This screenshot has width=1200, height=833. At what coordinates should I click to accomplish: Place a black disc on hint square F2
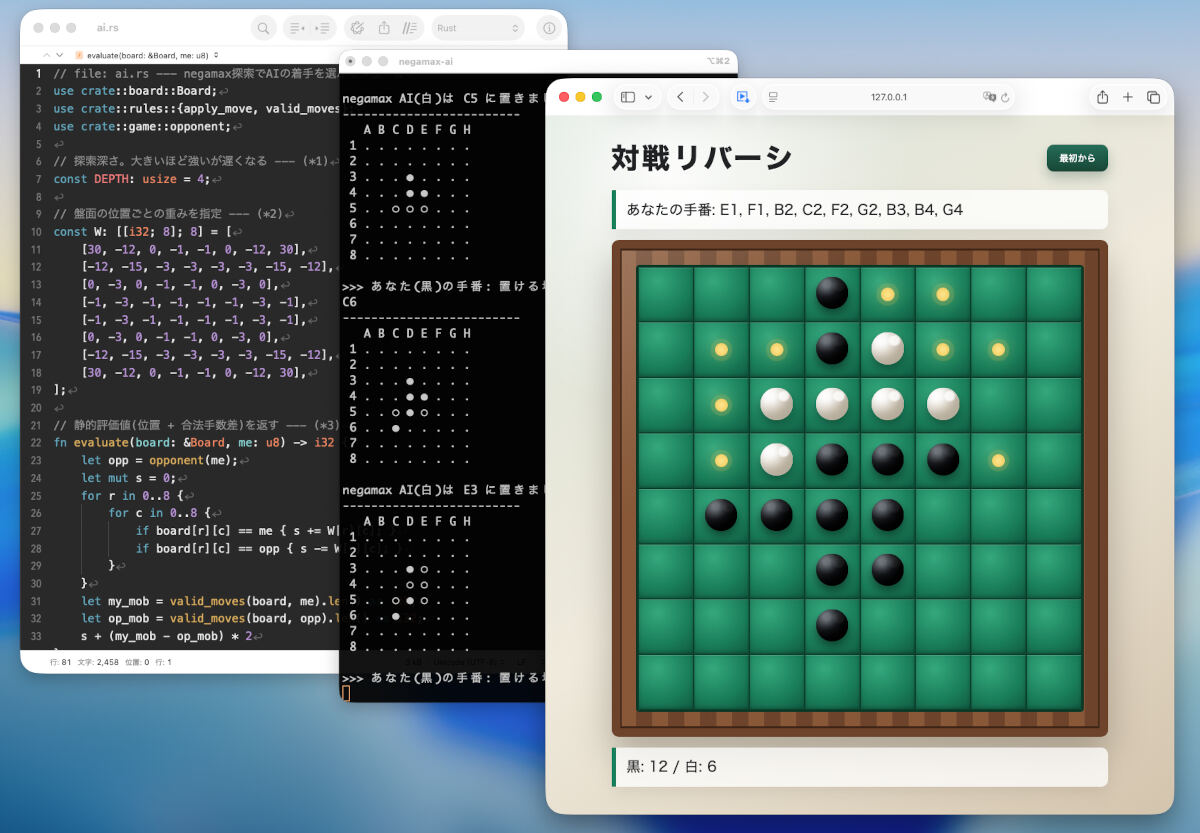(942, 349)
